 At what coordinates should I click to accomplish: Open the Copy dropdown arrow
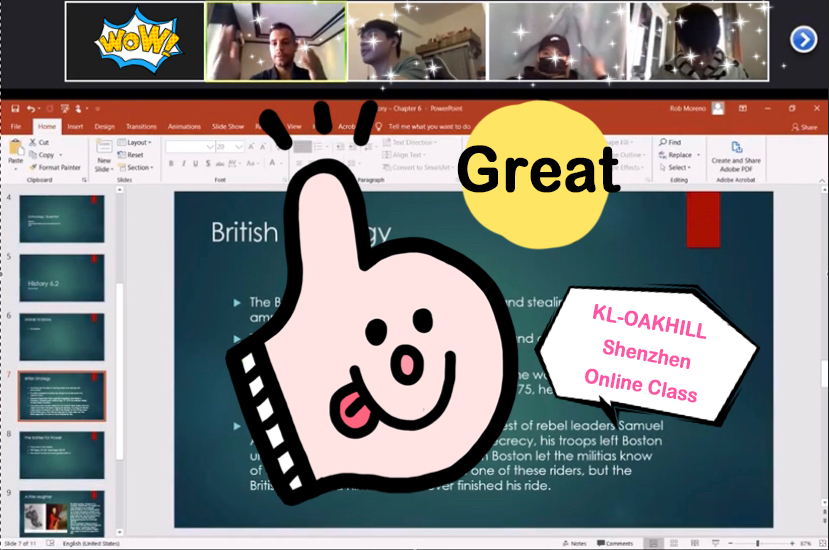tap(61, 155)
